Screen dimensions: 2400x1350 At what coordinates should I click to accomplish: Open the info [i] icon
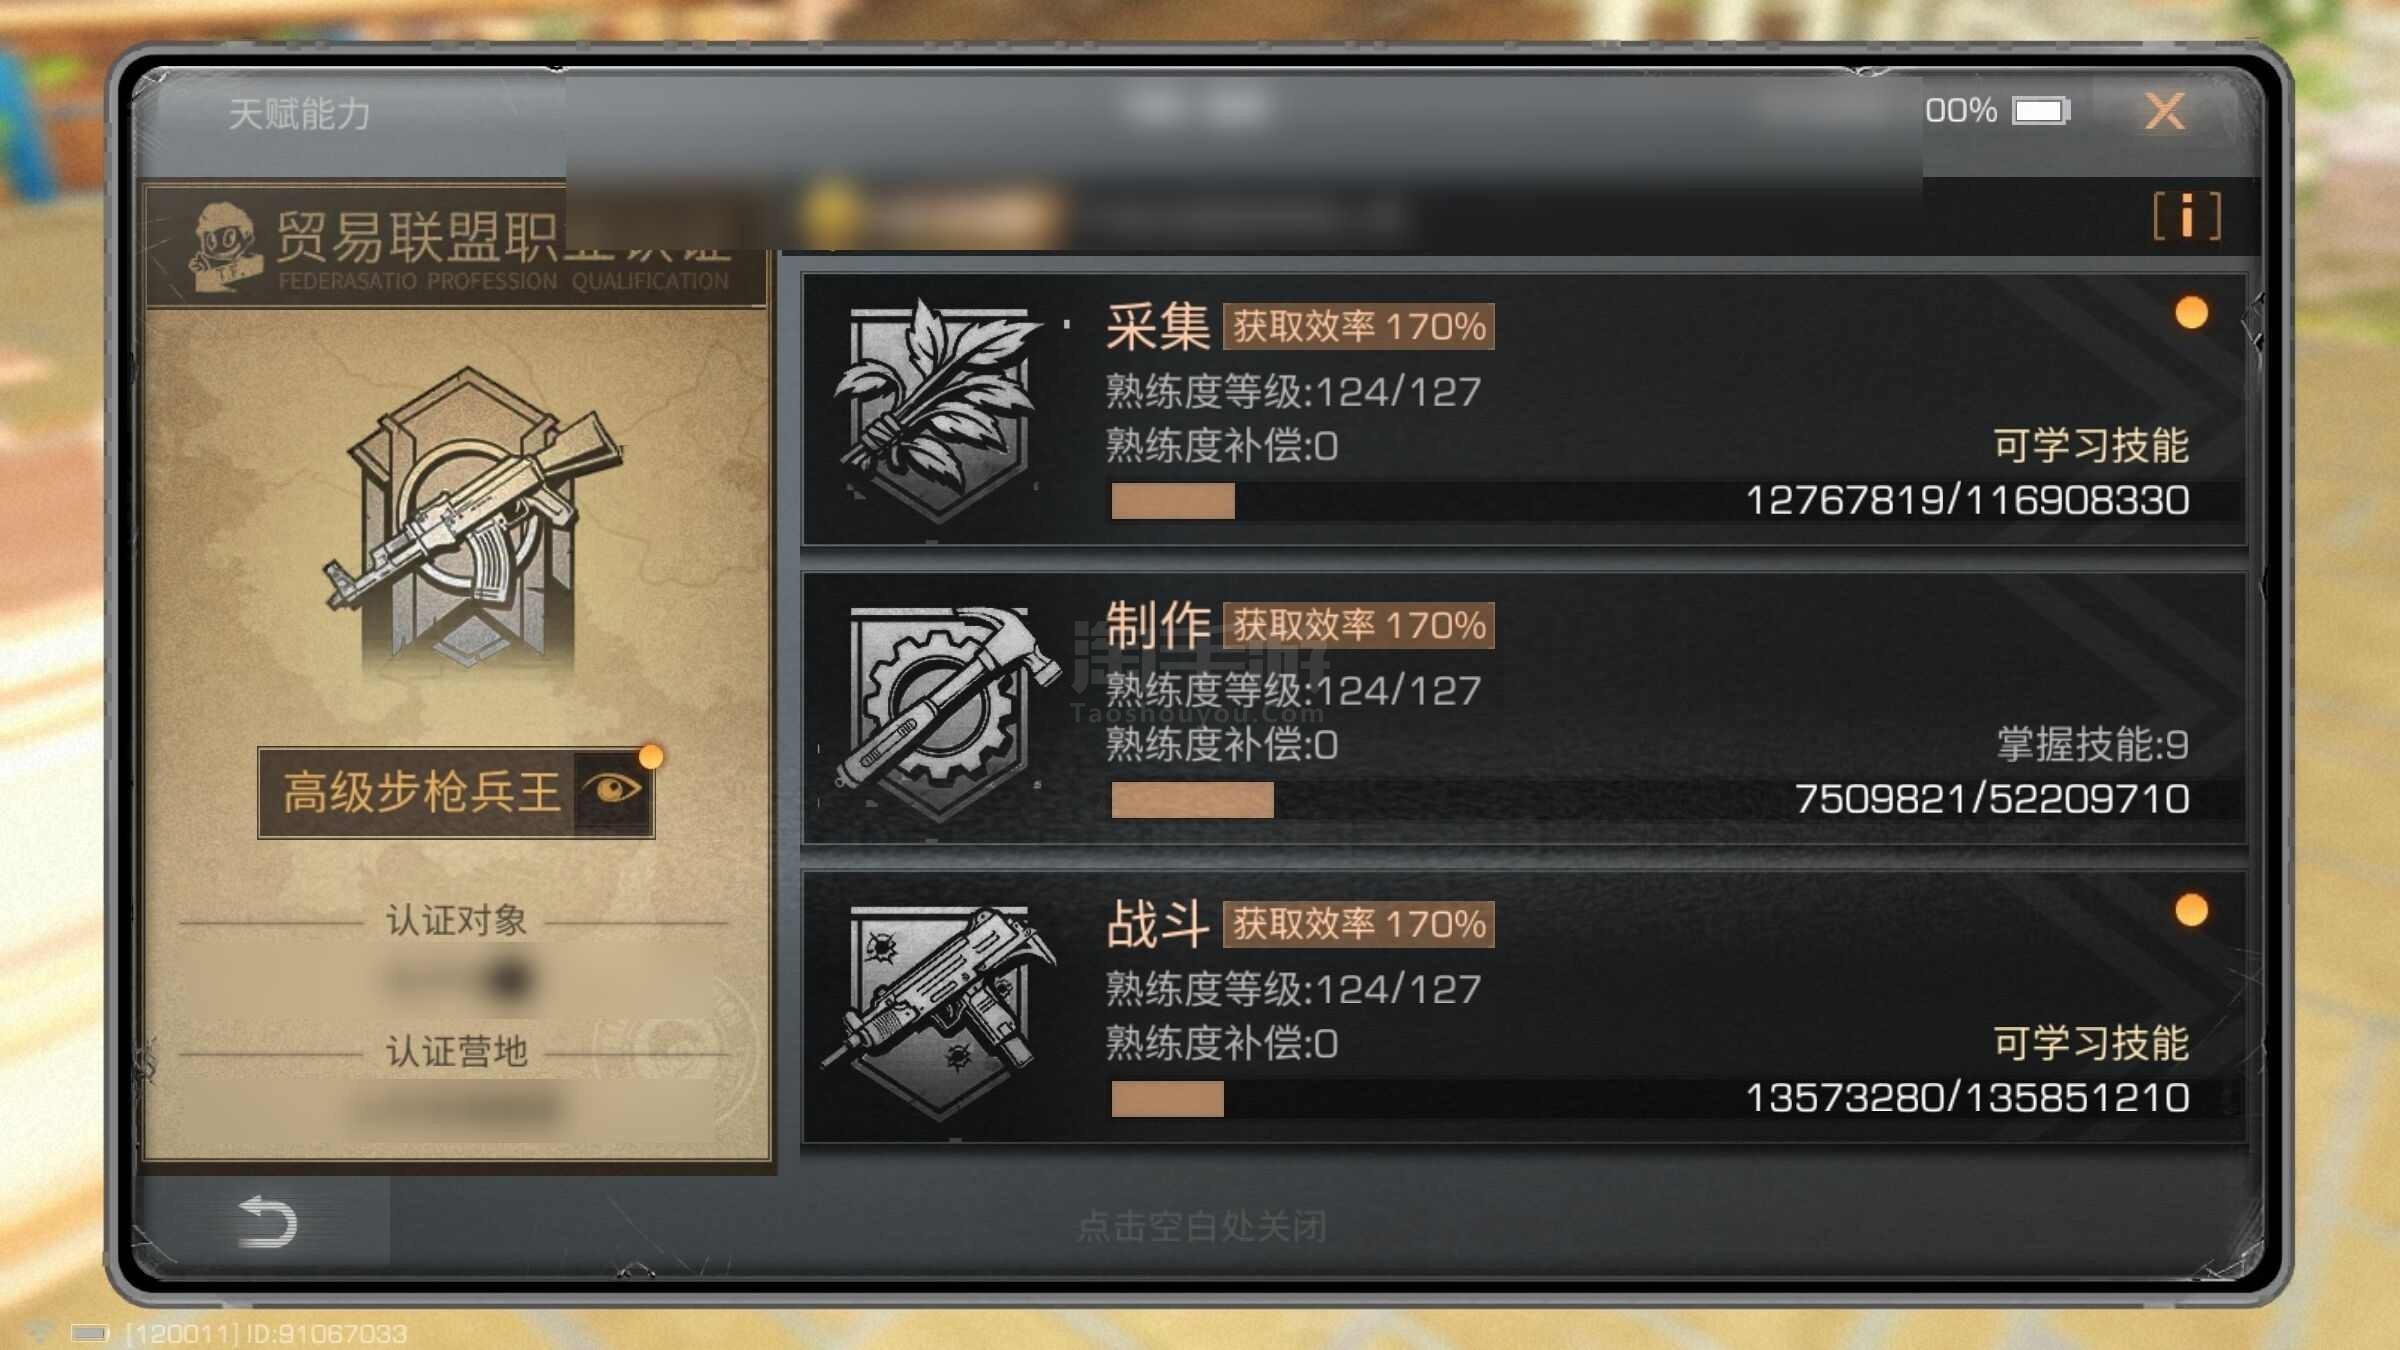2186,216
